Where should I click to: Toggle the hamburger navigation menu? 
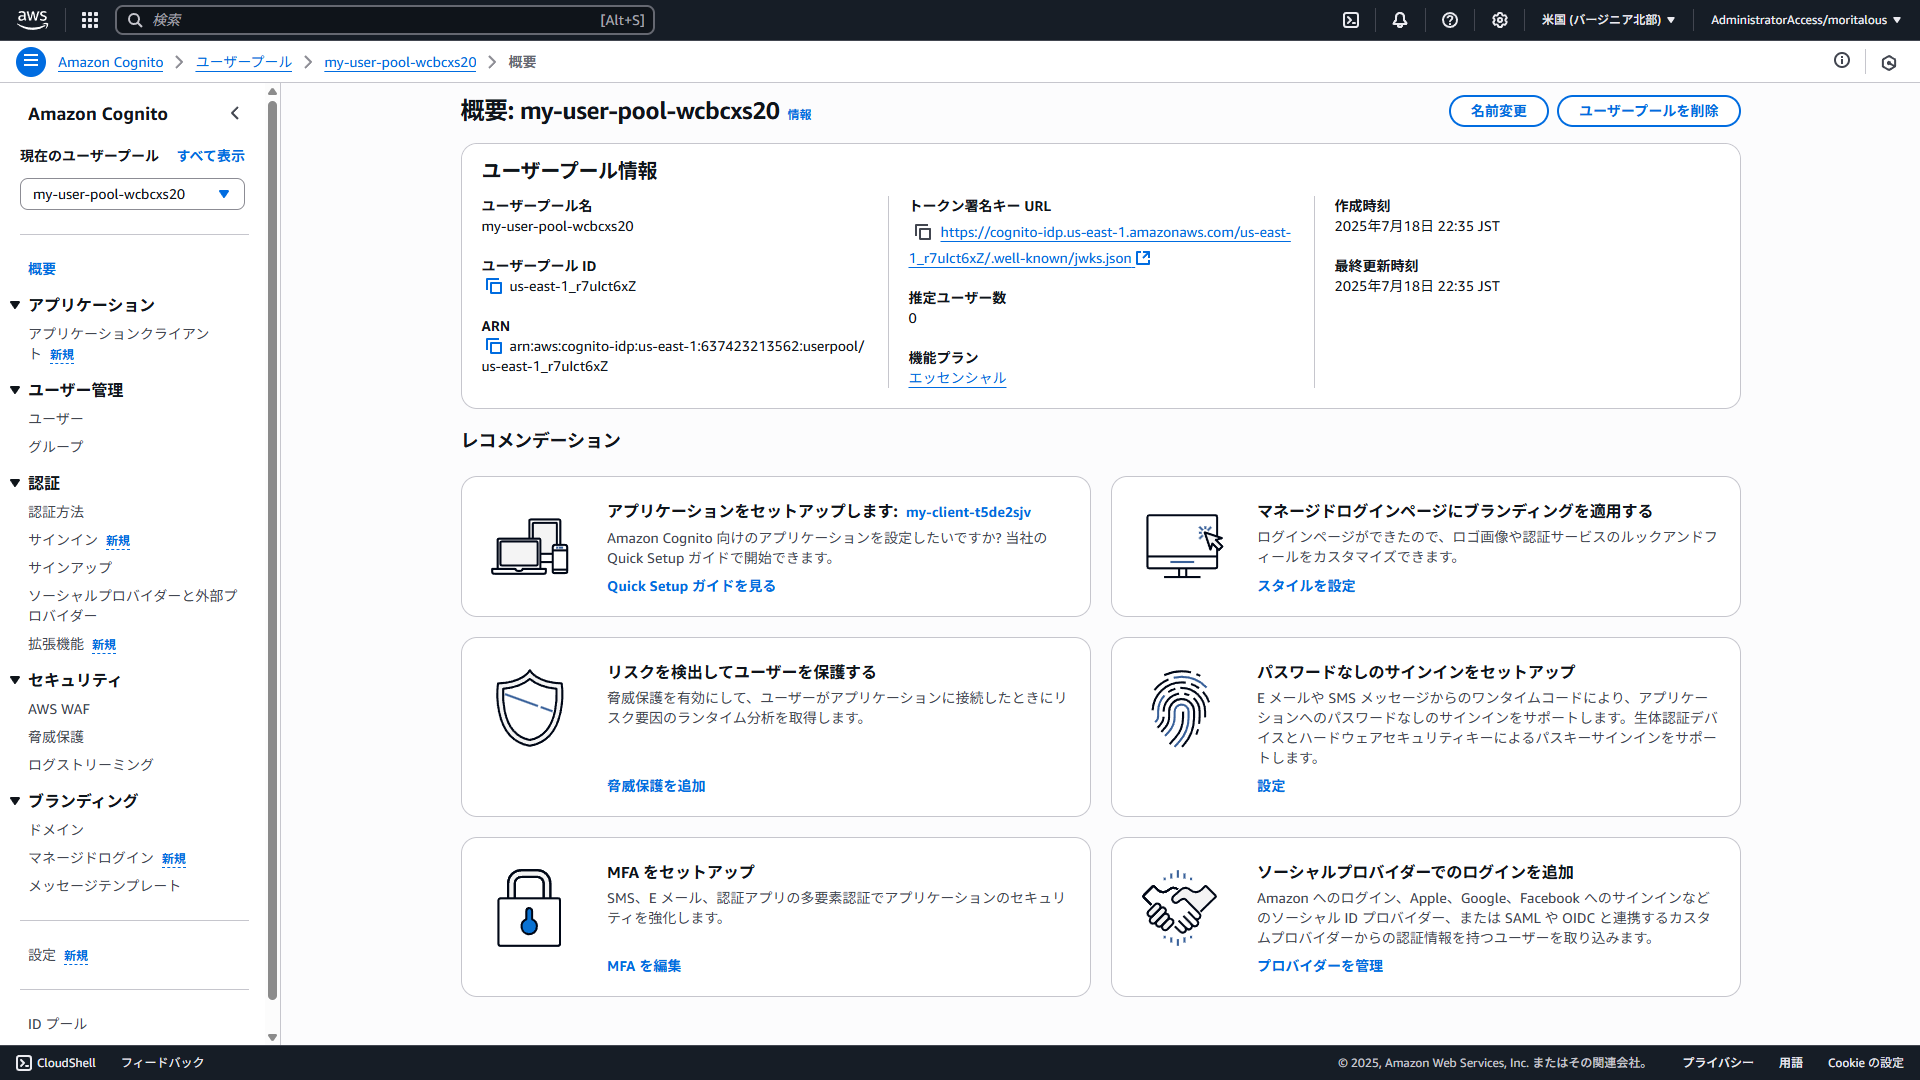point(31,62)
